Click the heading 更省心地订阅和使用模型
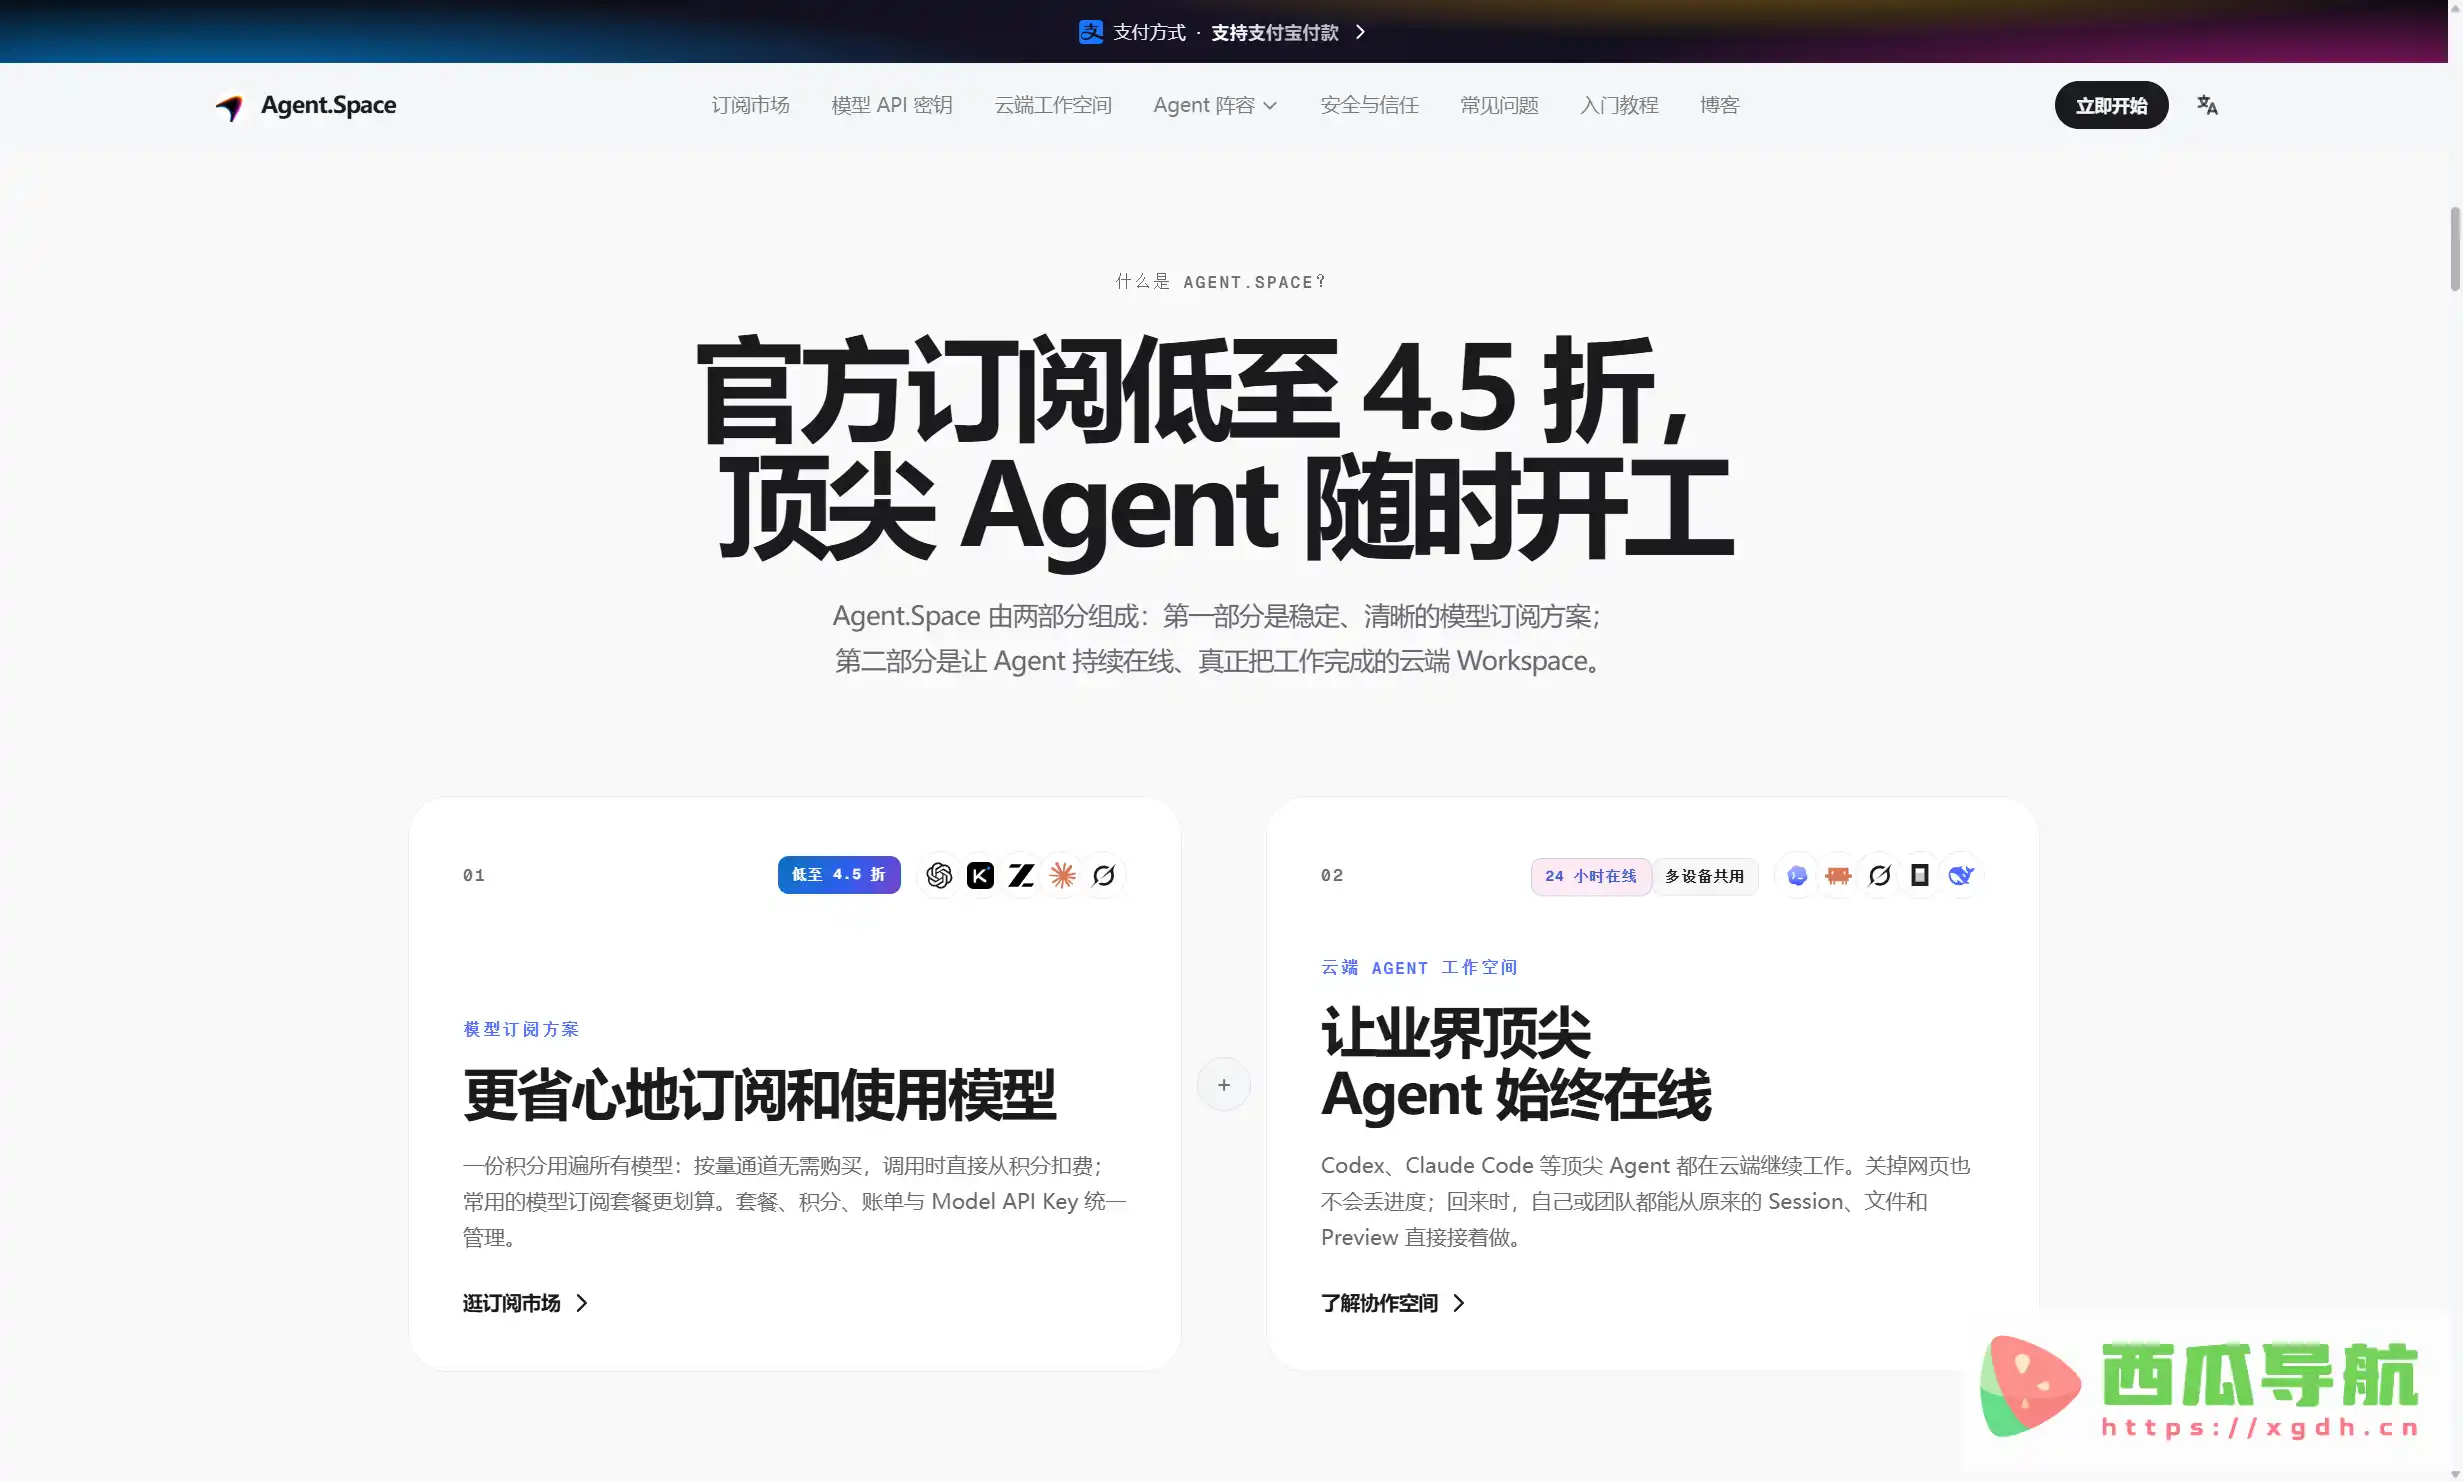Viewport: 2463px width, 1482px height. tap(759, 1095)
